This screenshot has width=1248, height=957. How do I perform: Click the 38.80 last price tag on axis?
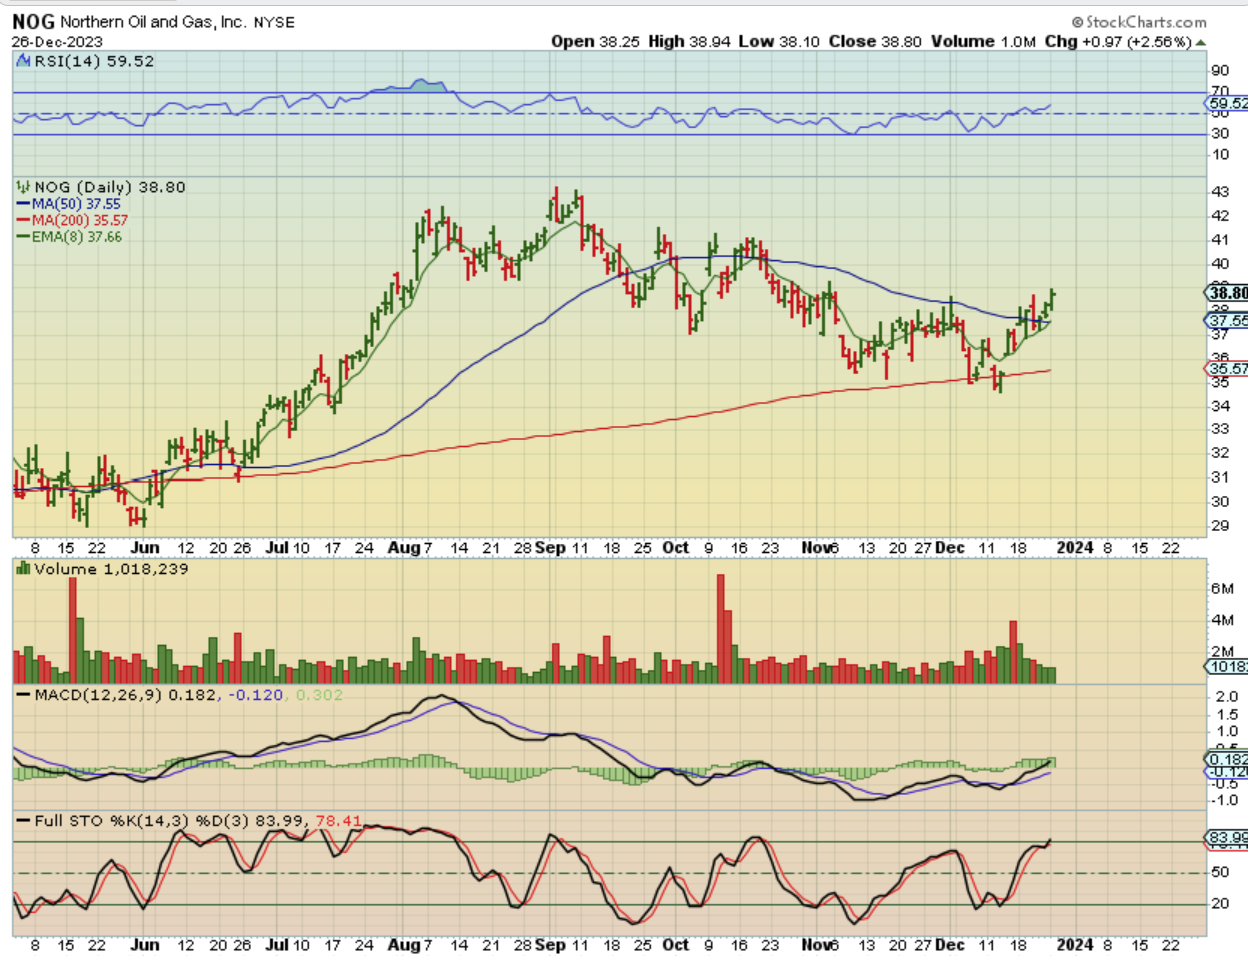point(1228,293)
